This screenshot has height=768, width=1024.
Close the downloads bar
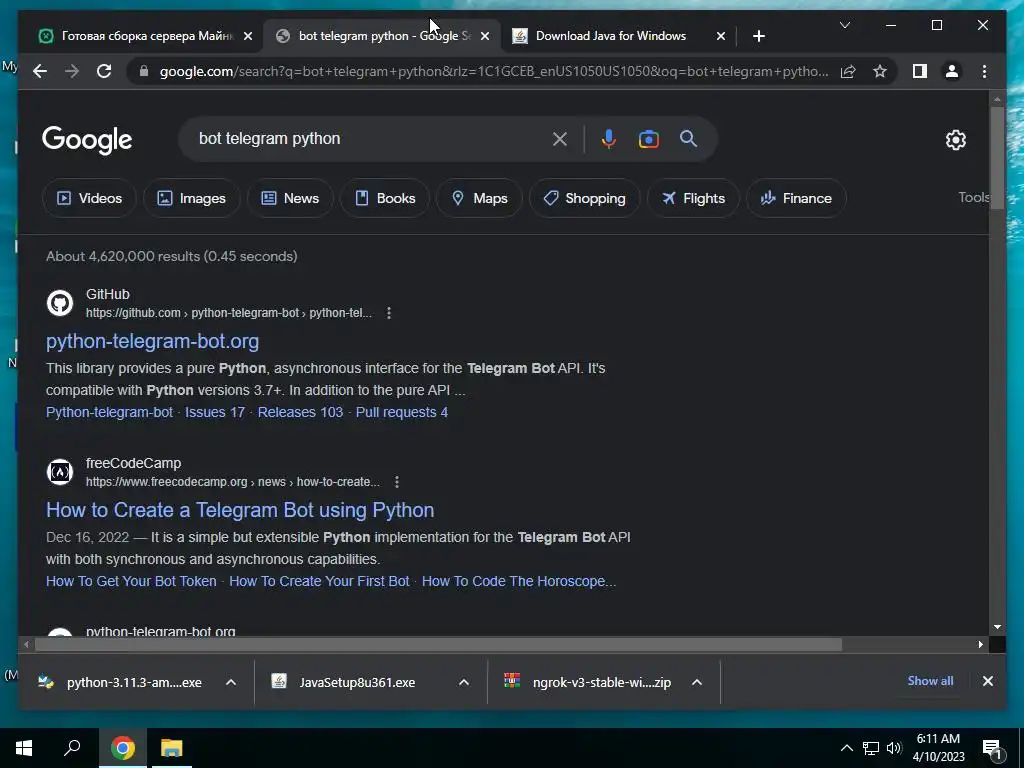pos(987,681)
